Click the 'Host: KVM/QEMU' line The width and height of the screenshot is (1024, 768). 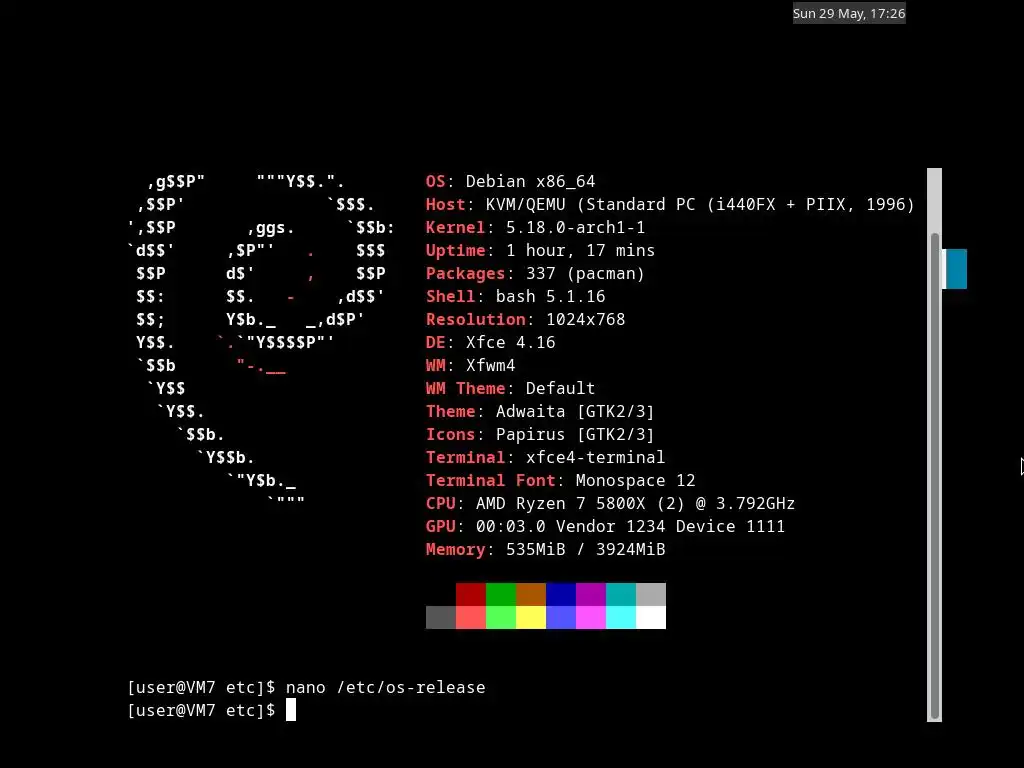click(x=670, y=204)
